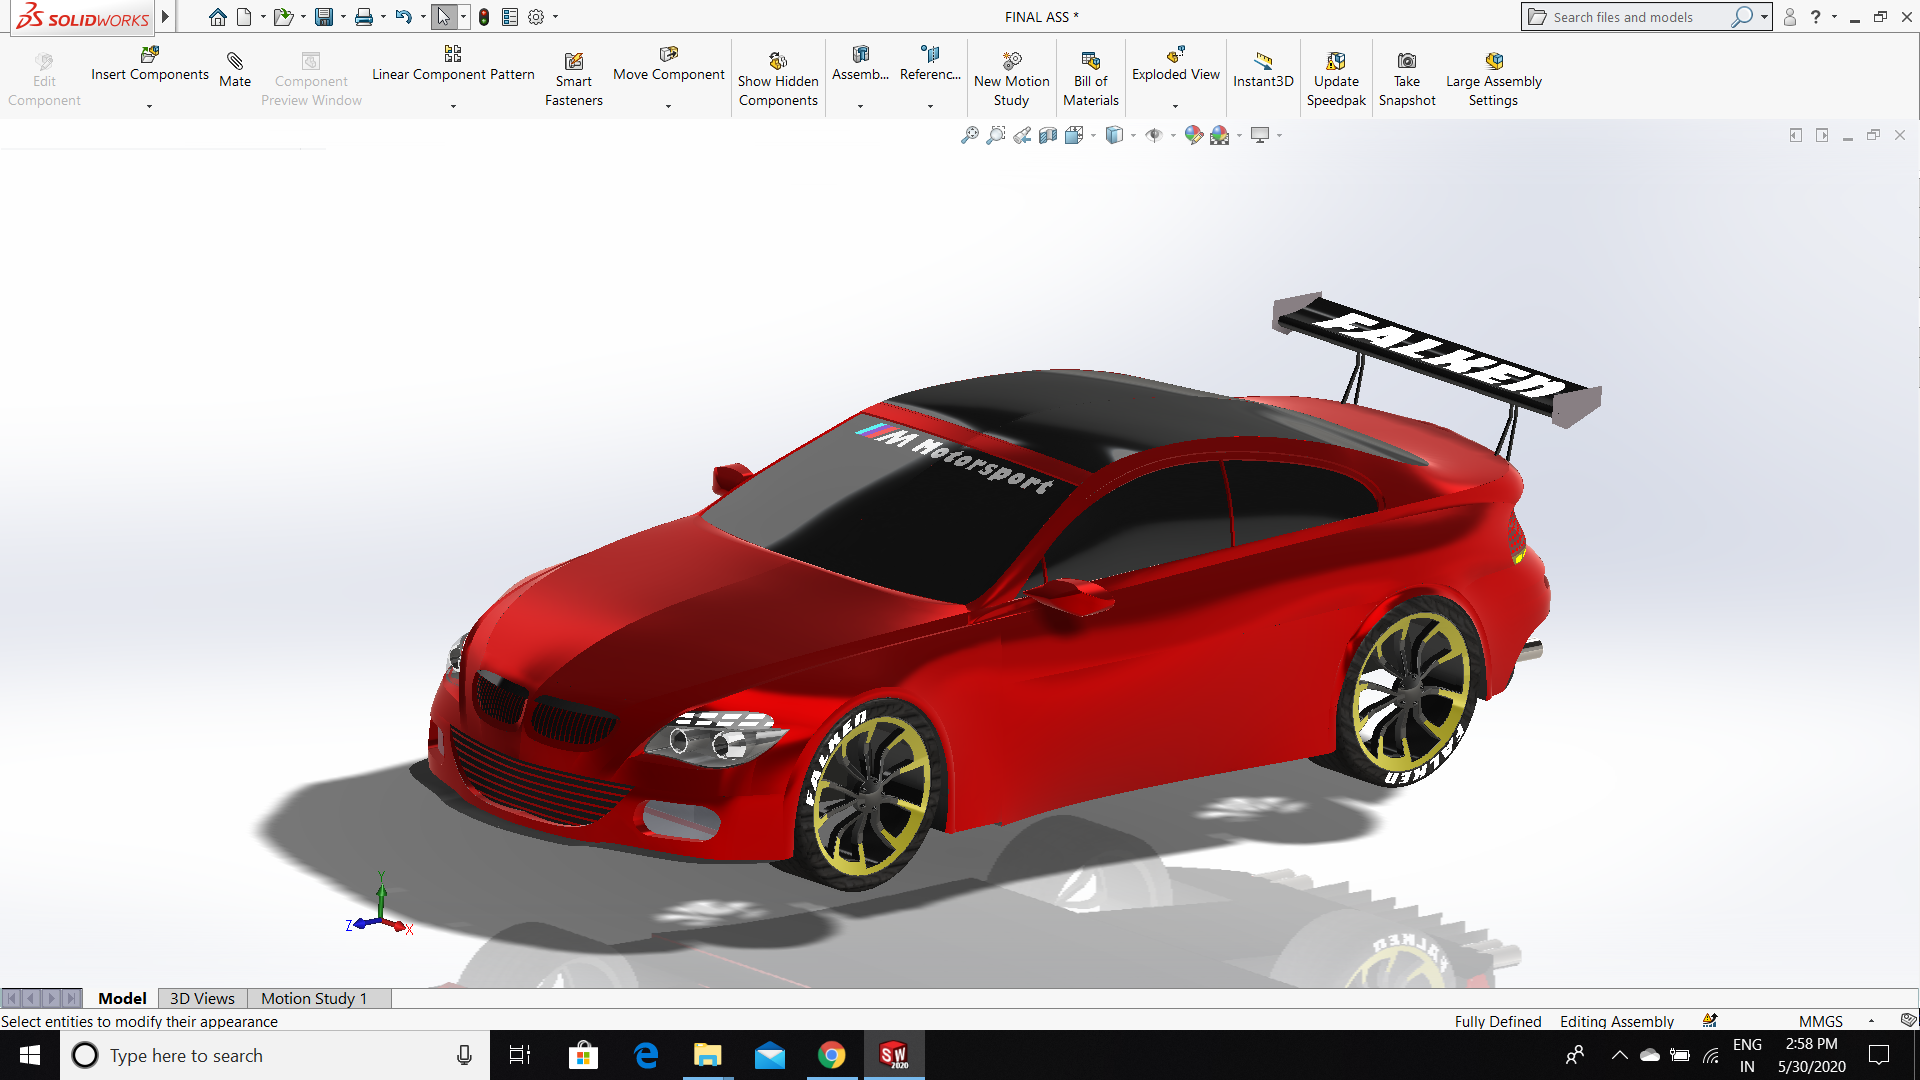Click Take Snapshot camera icon
Image resolution: width=1920 pixels, height=1080 pixels.
click(x=1406, y=62)
